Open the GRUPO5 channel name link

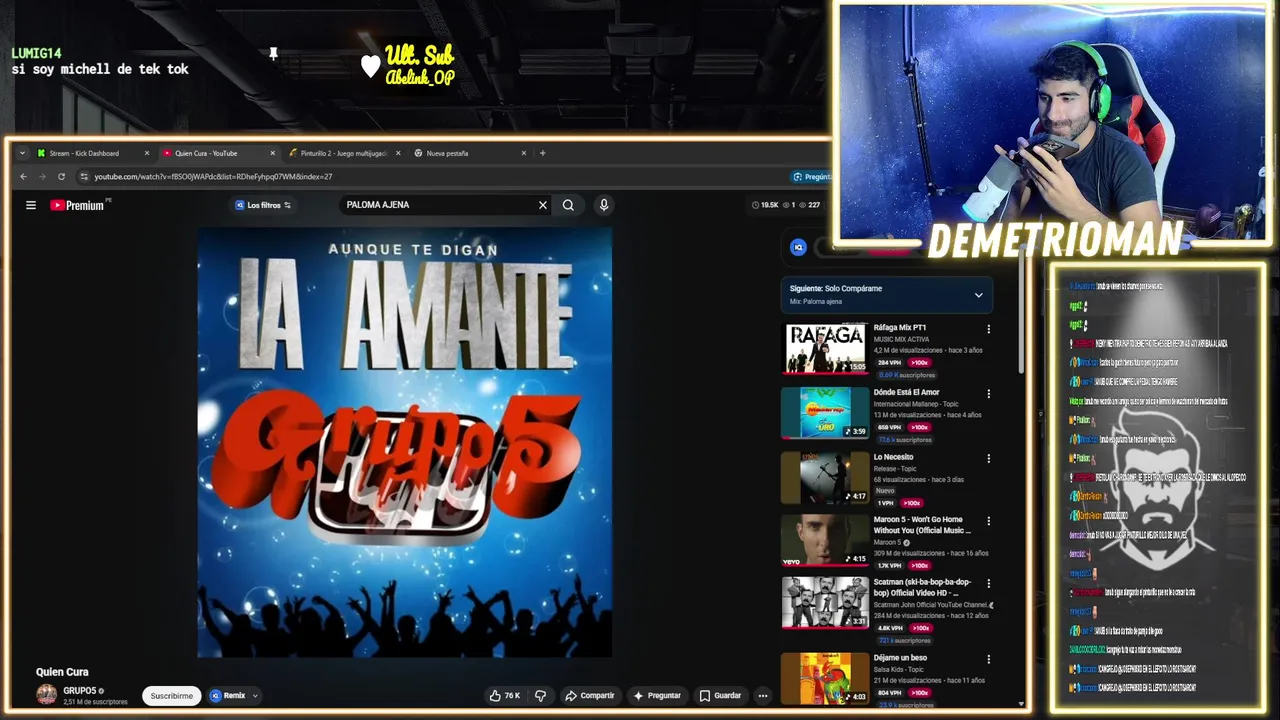point(80,691)
